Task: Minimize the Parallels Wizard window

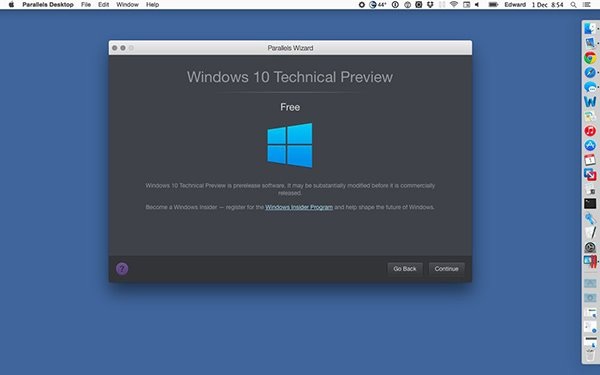Action: point(123,48)
